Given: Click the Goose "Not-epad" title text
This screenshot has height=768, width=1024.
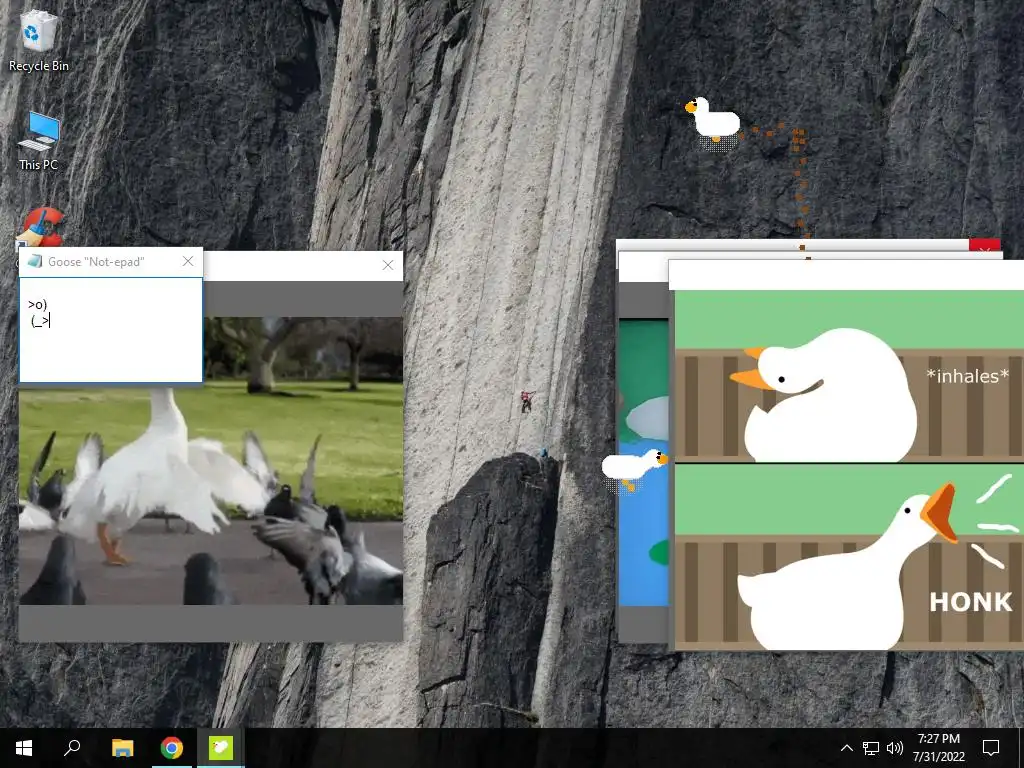Looking at the screenshot, I should pos(96,262).
